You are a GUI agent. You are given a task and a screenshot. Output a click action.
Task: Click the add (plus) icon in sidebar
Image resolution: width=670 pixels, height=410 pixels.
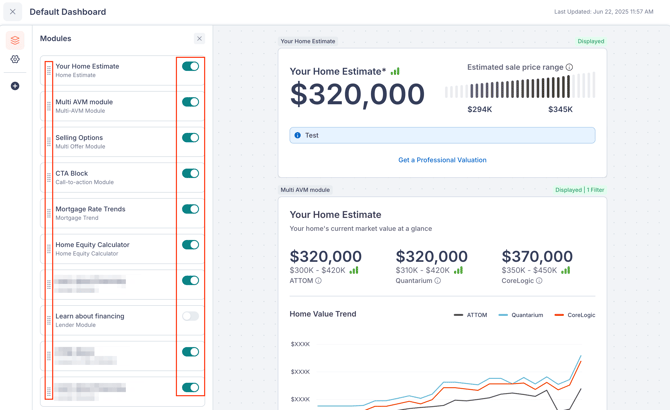(x=15, y=86)
